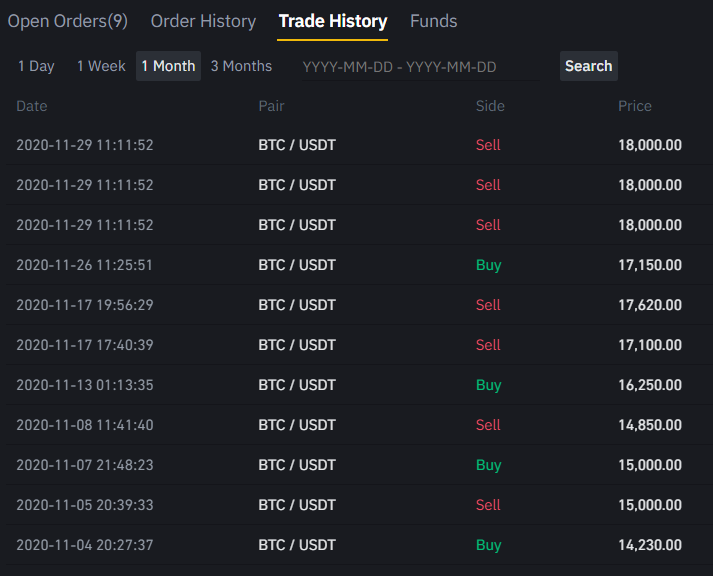The height and width of the screenshot is (576, 713).
Task: Click the Pair column header
Action: coord(271,106)
